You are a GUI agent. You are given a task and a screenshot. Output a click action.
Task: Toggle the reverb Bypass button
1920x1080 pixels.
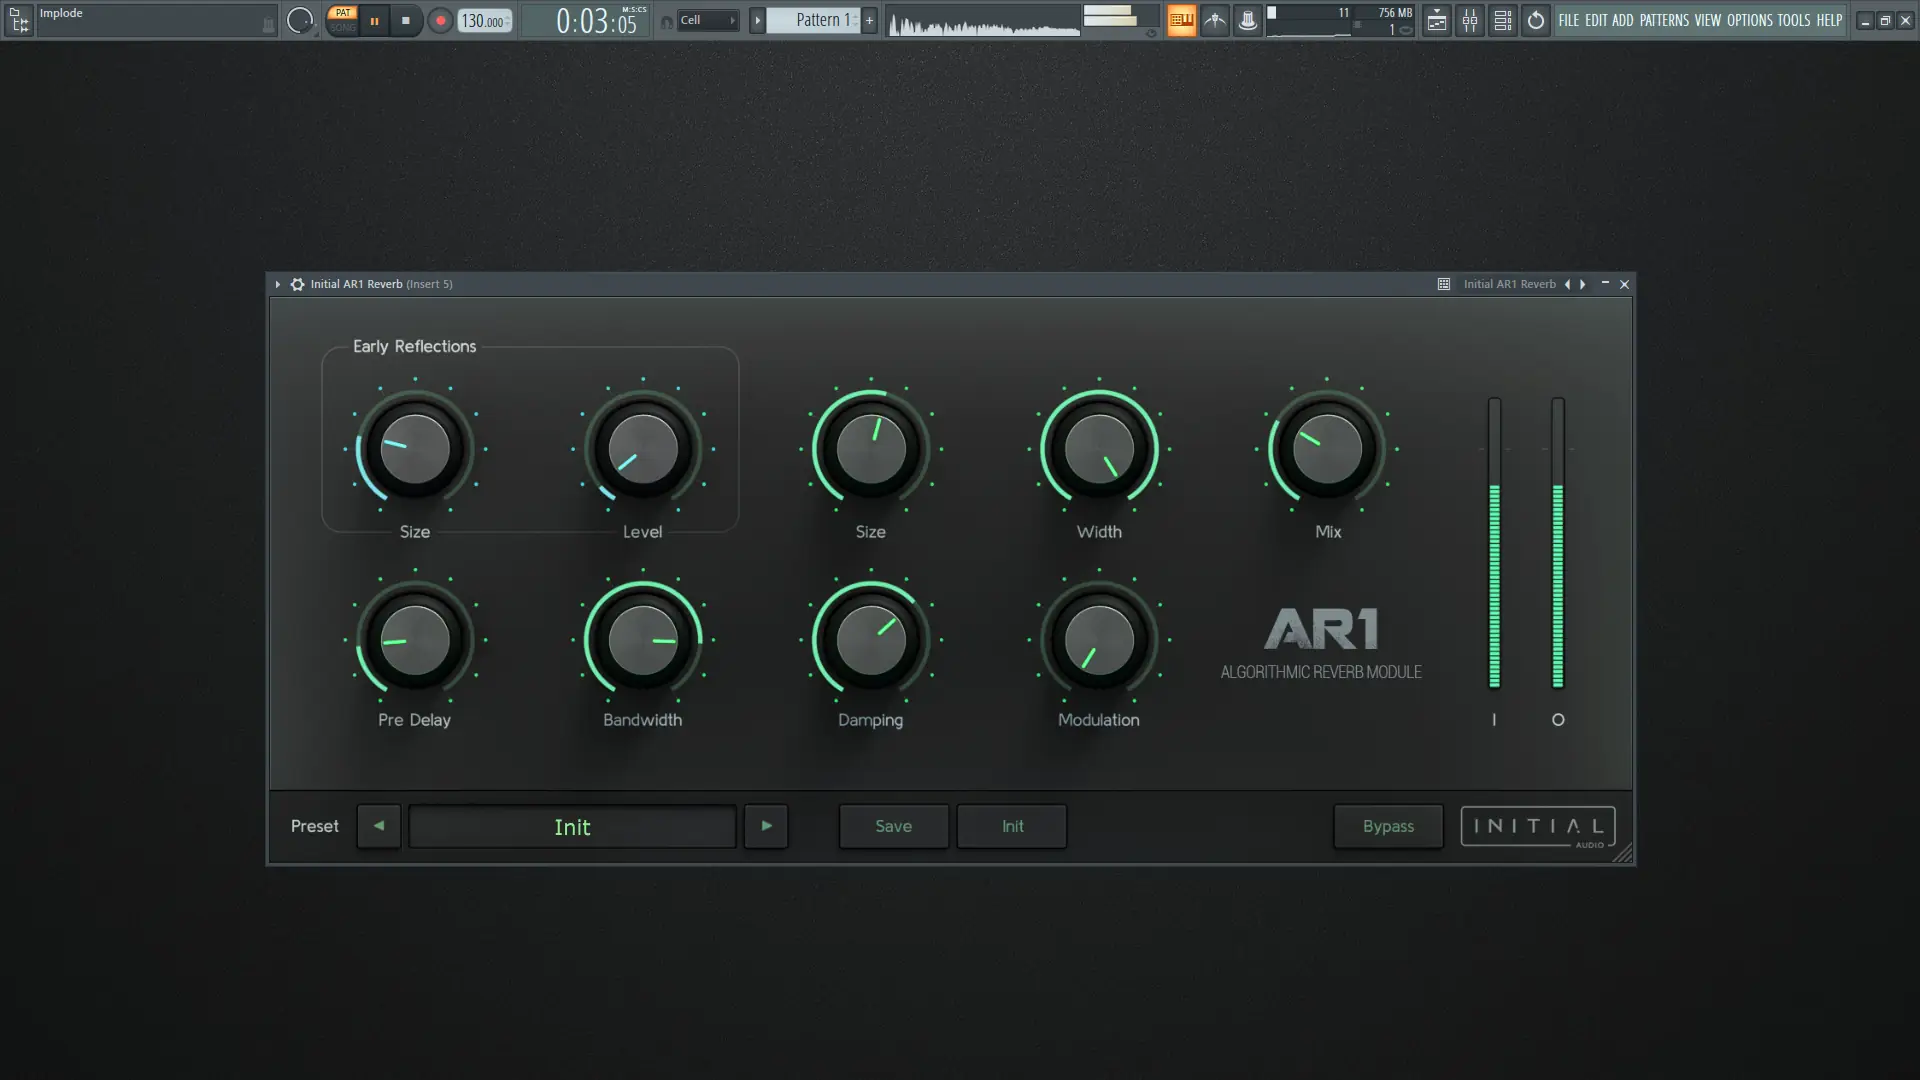[x=1387, y=826]
